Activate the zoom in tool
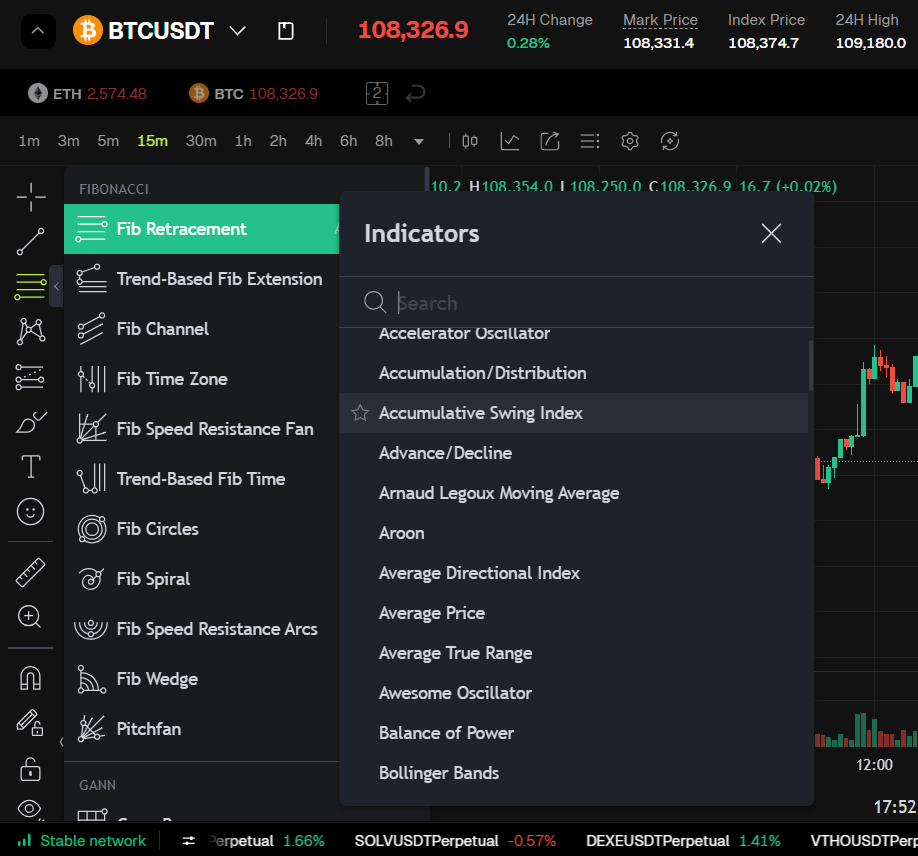This screenshot has width=918, height=856. point(30,617)
